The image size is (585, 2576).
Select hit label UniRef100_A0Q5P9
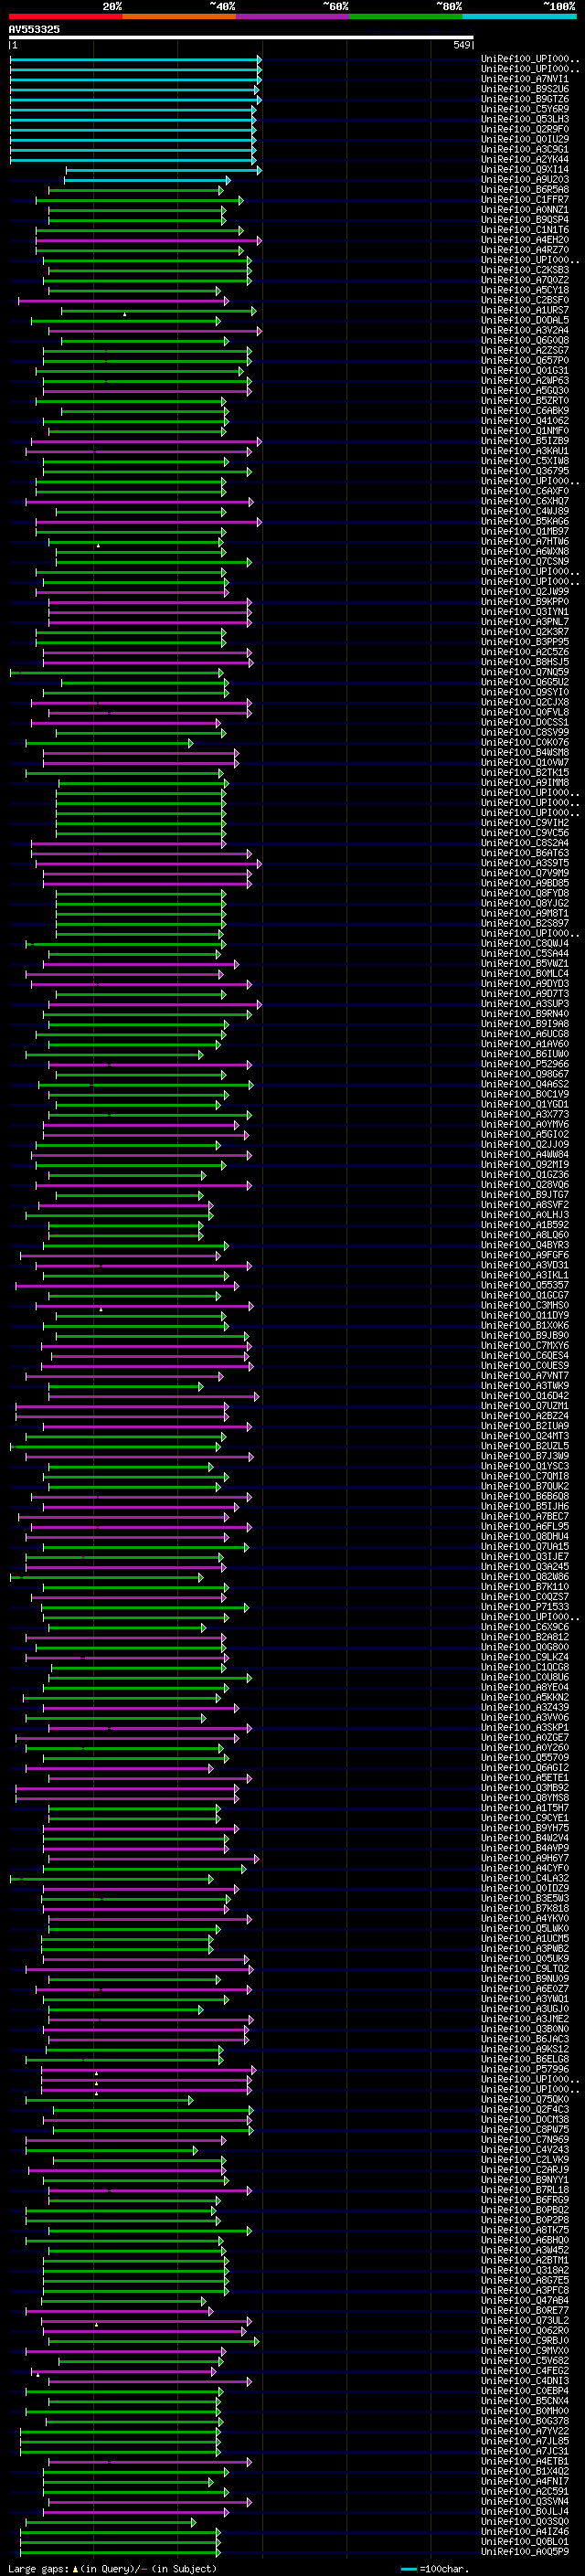coord(525,2552)
